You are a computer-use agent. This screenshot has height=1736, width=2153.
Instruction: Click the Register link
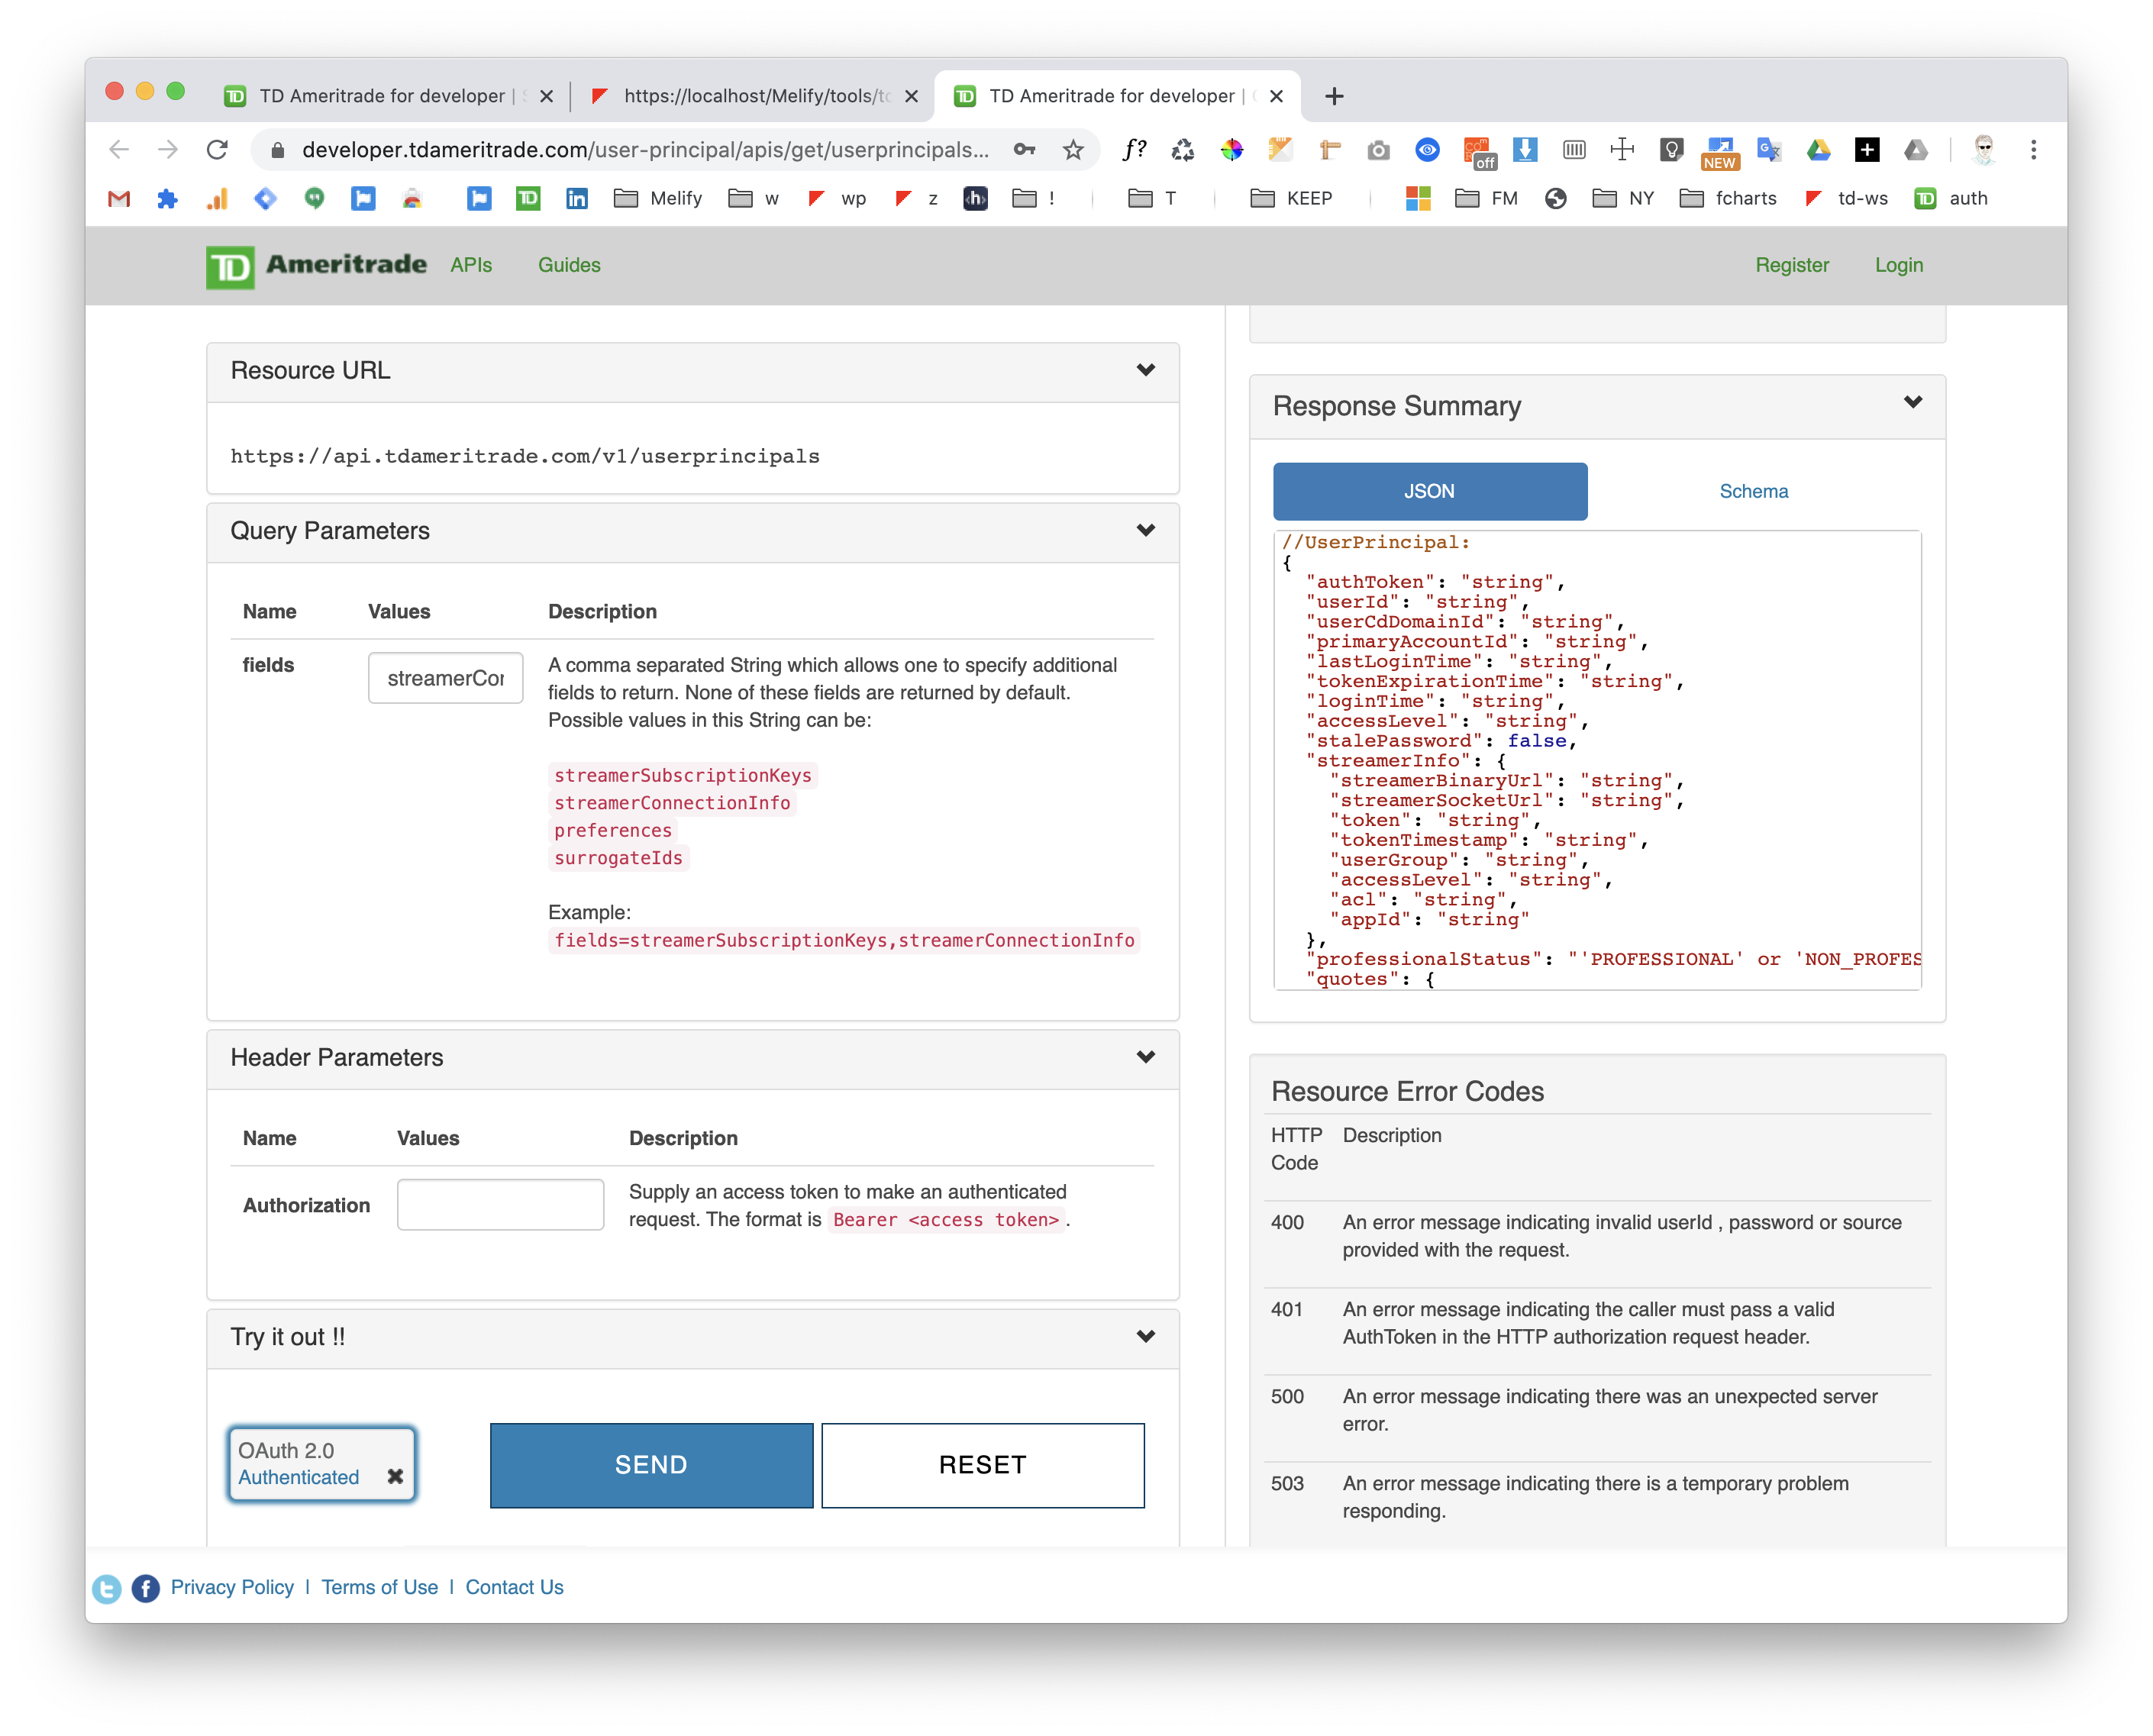click(1791, 265)
